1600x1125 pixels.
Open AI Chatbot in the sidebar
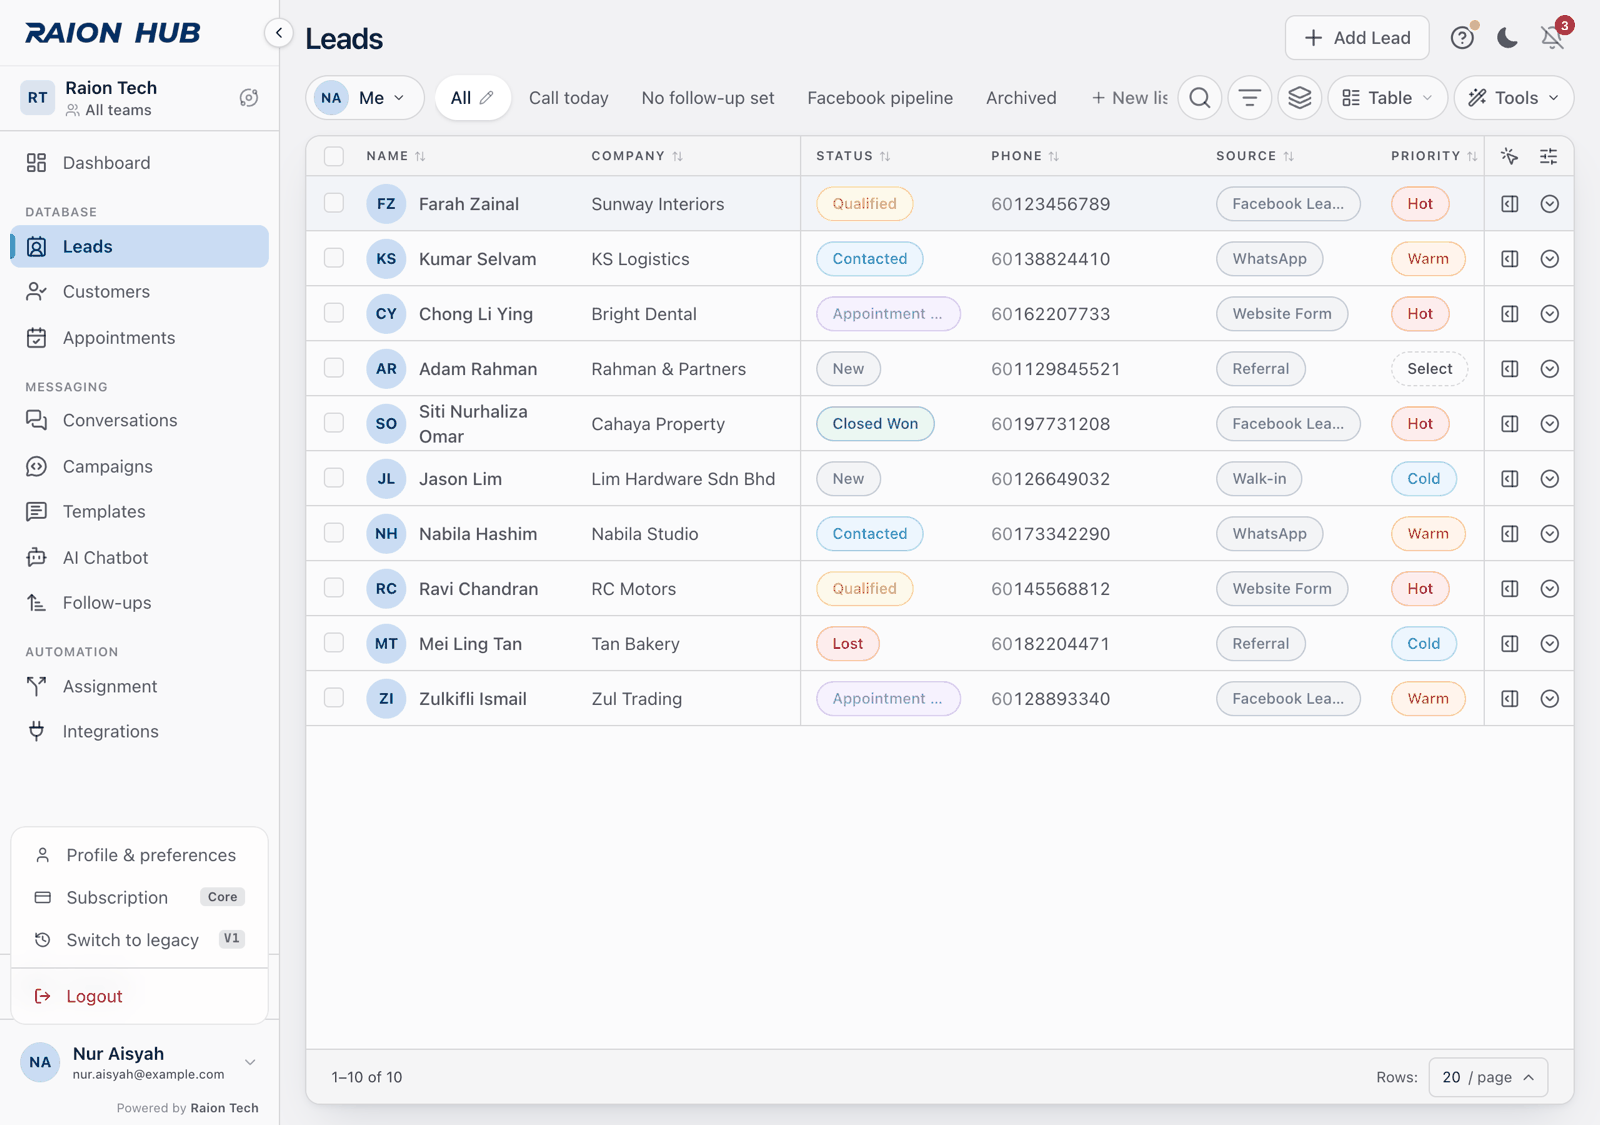point(139,558)
